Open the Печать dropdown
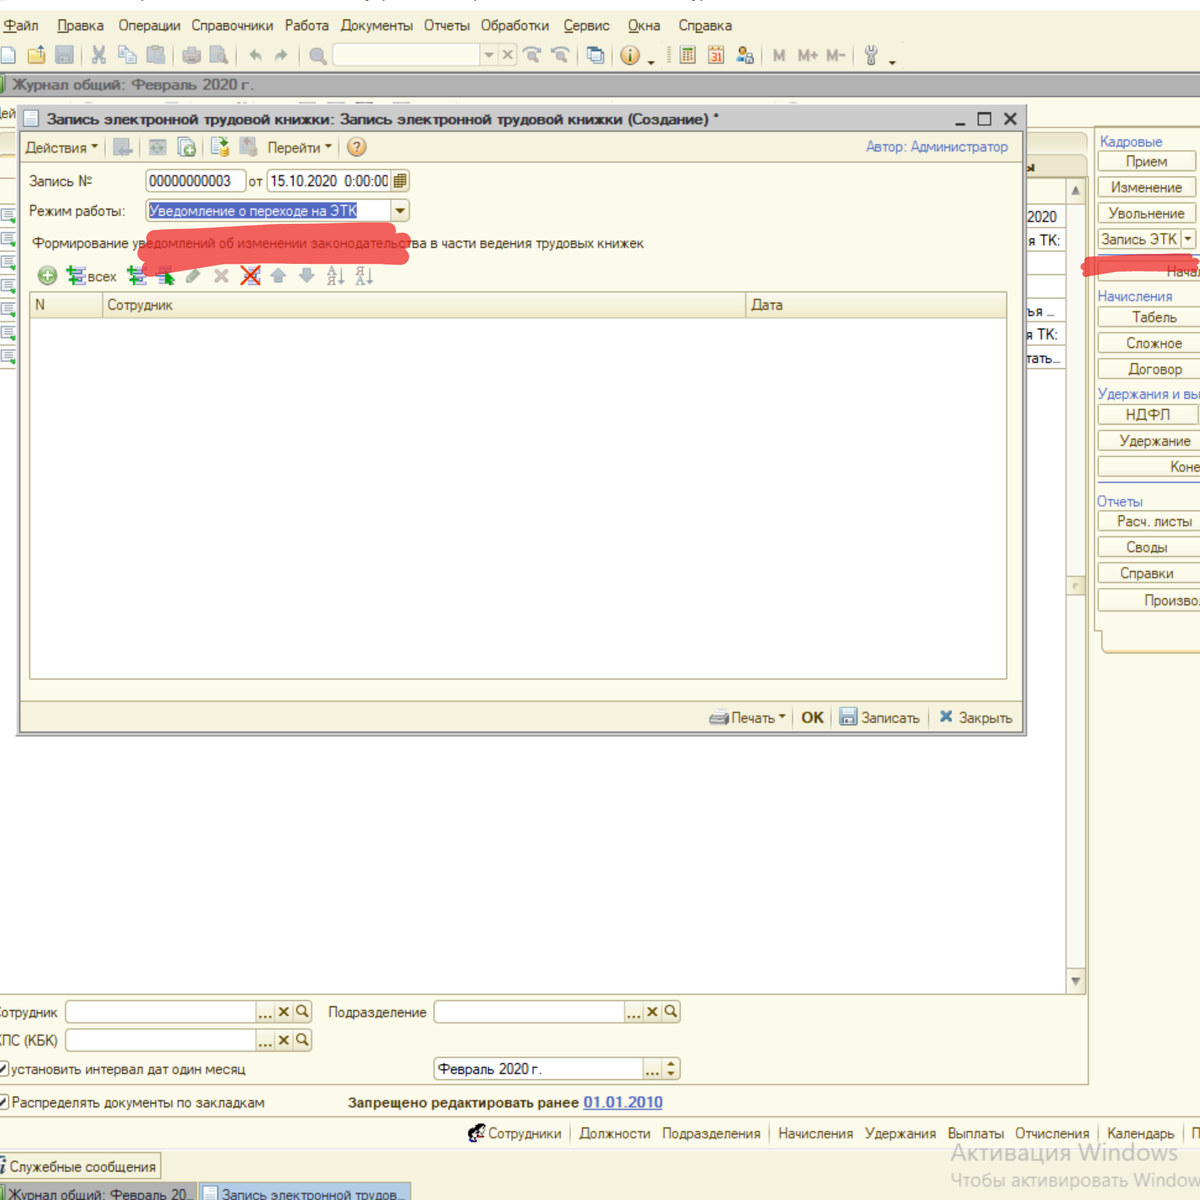 (748, 717)
